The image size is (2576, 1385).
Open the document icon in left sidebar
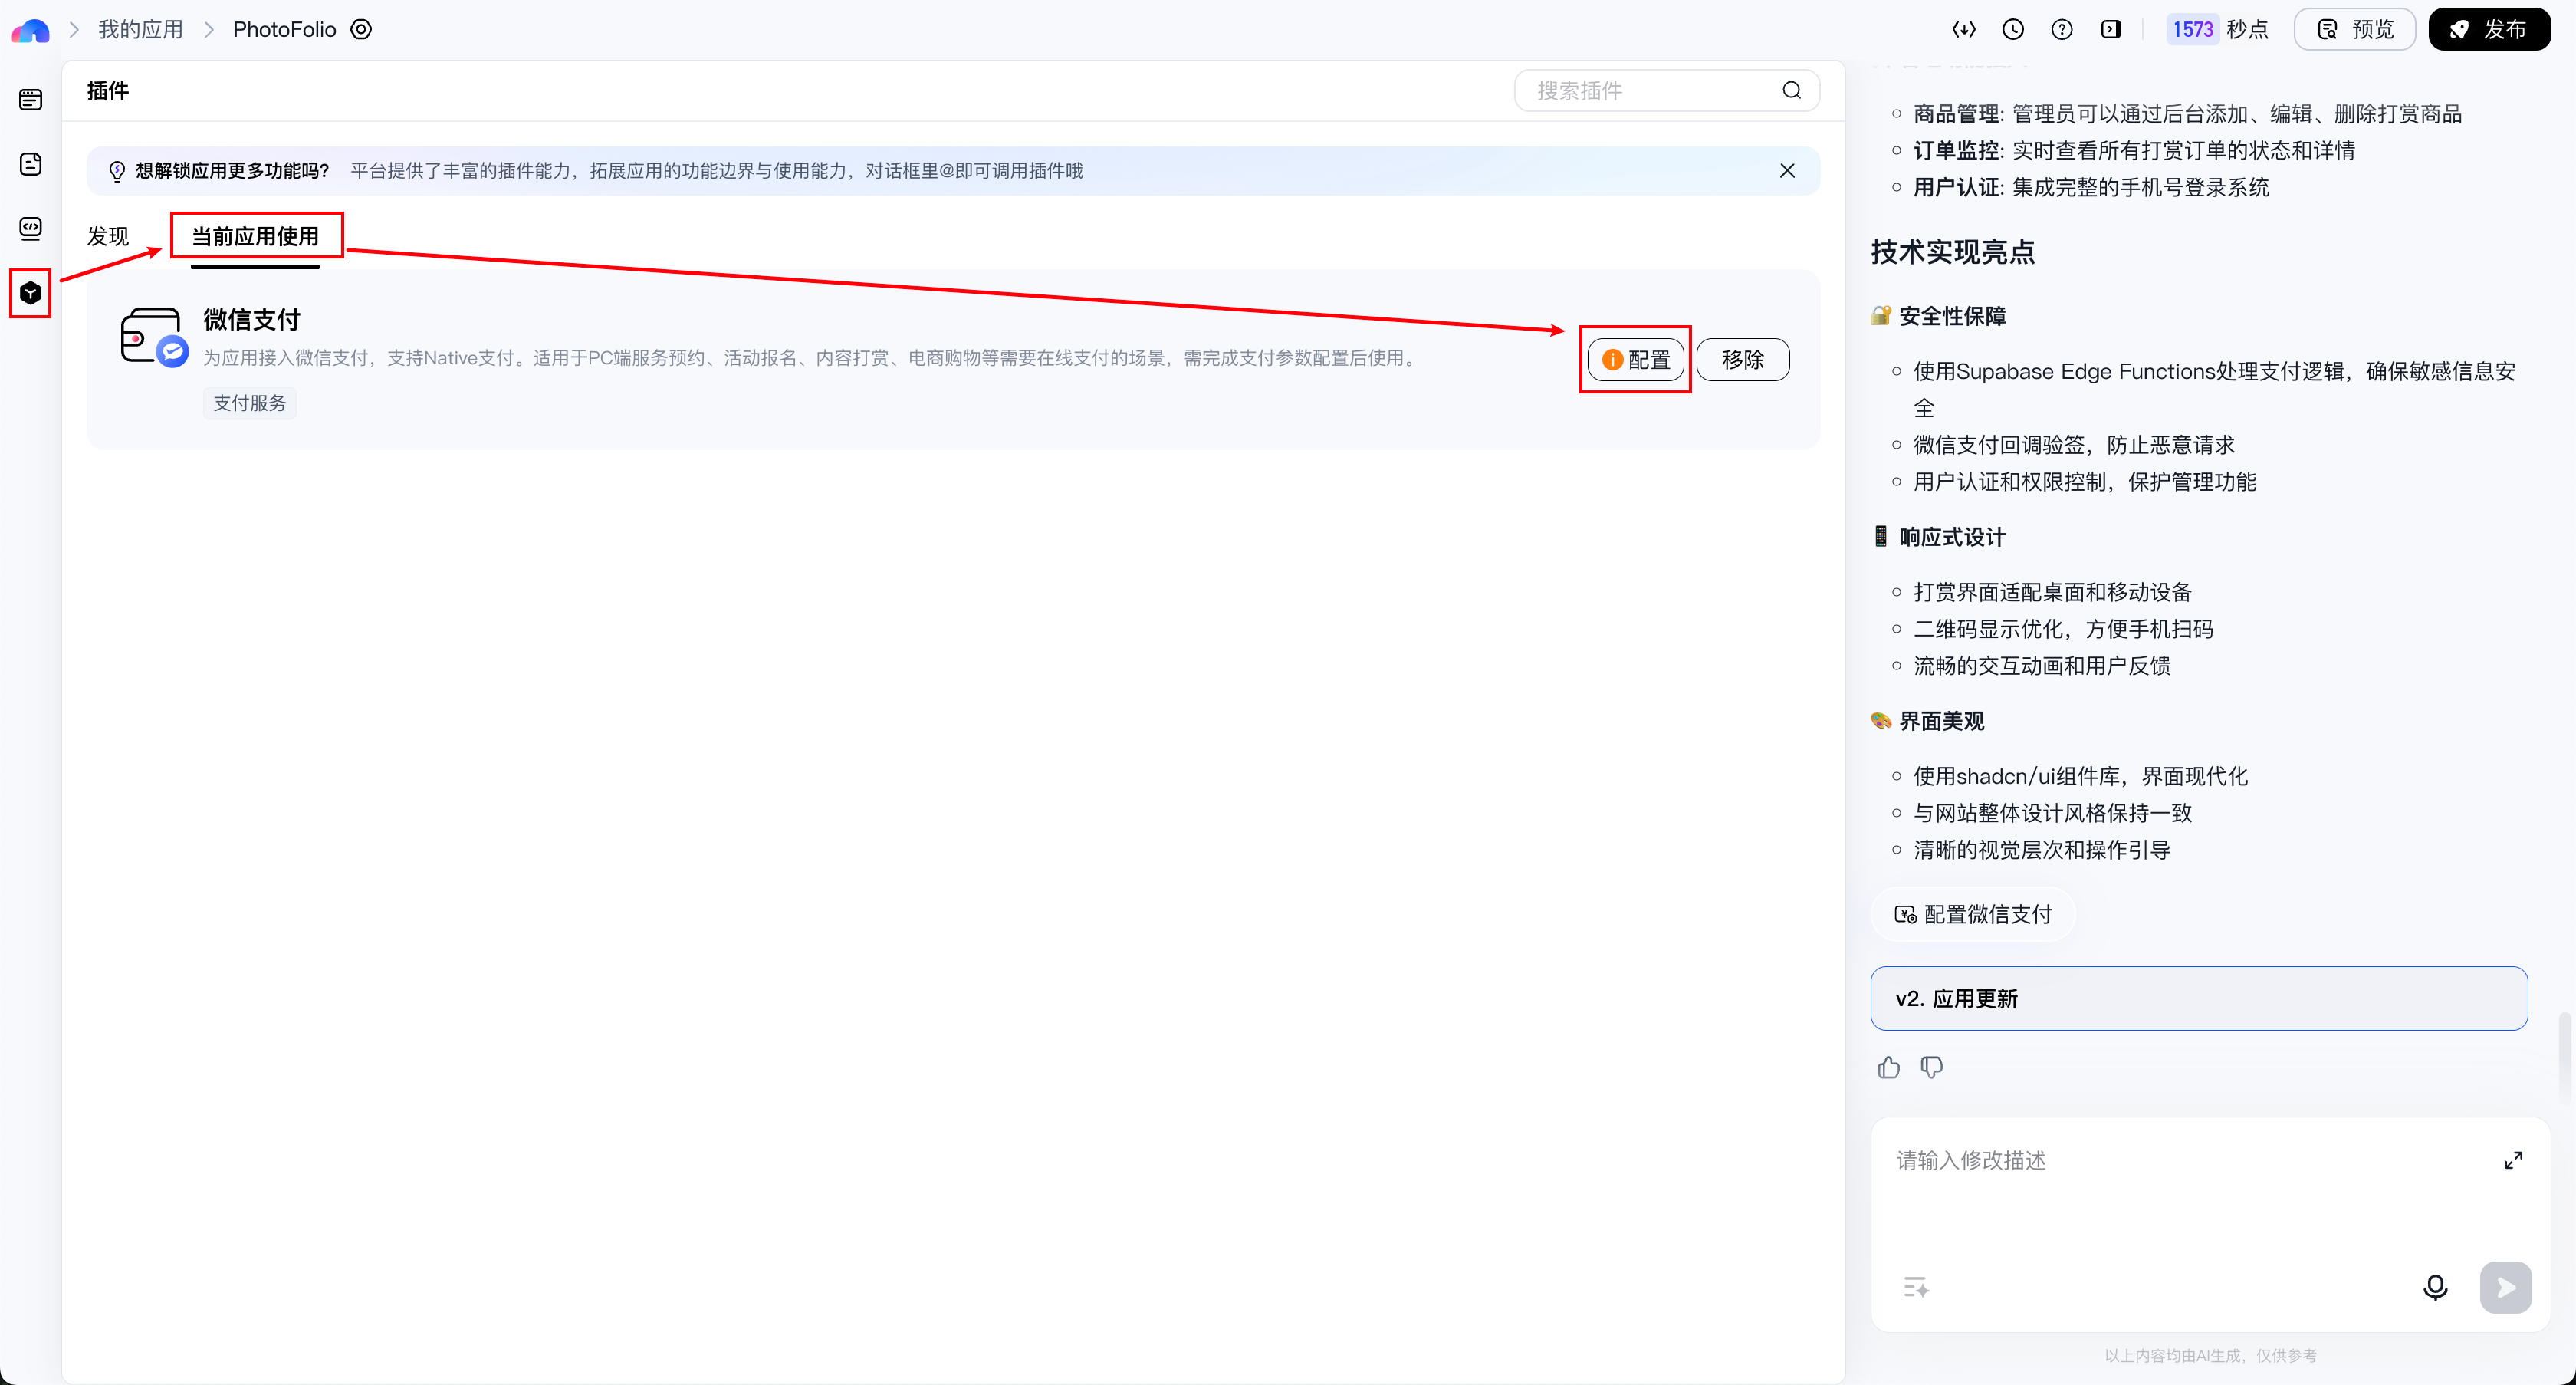coord(30,164)
